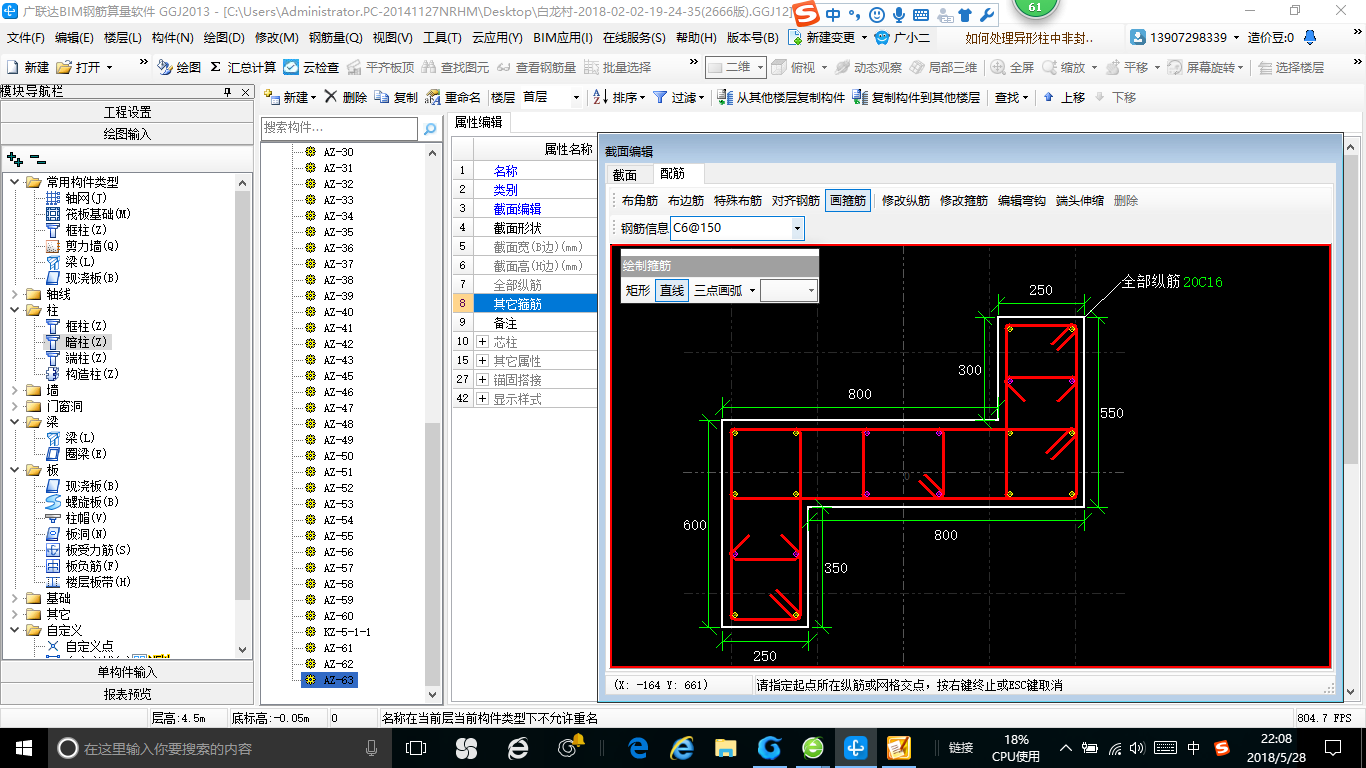Click 端头伸缩 end extension button
Screen dimensions: 1366x768
coord(1080,200)
